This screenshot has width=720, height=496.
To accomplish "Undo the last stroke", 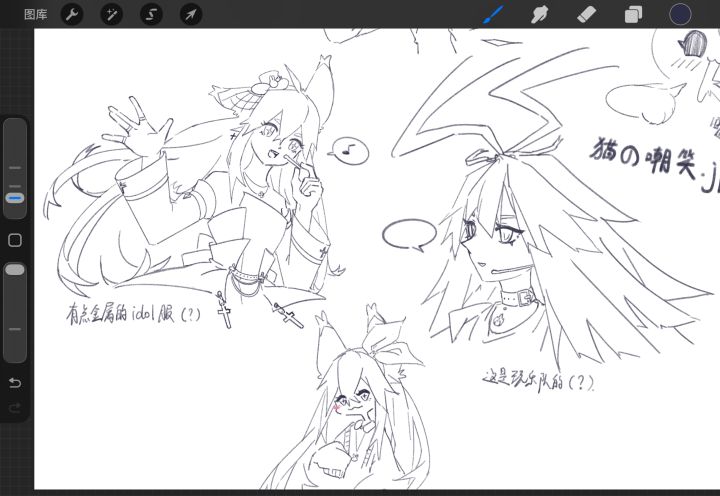I will [x=15, y=383].
